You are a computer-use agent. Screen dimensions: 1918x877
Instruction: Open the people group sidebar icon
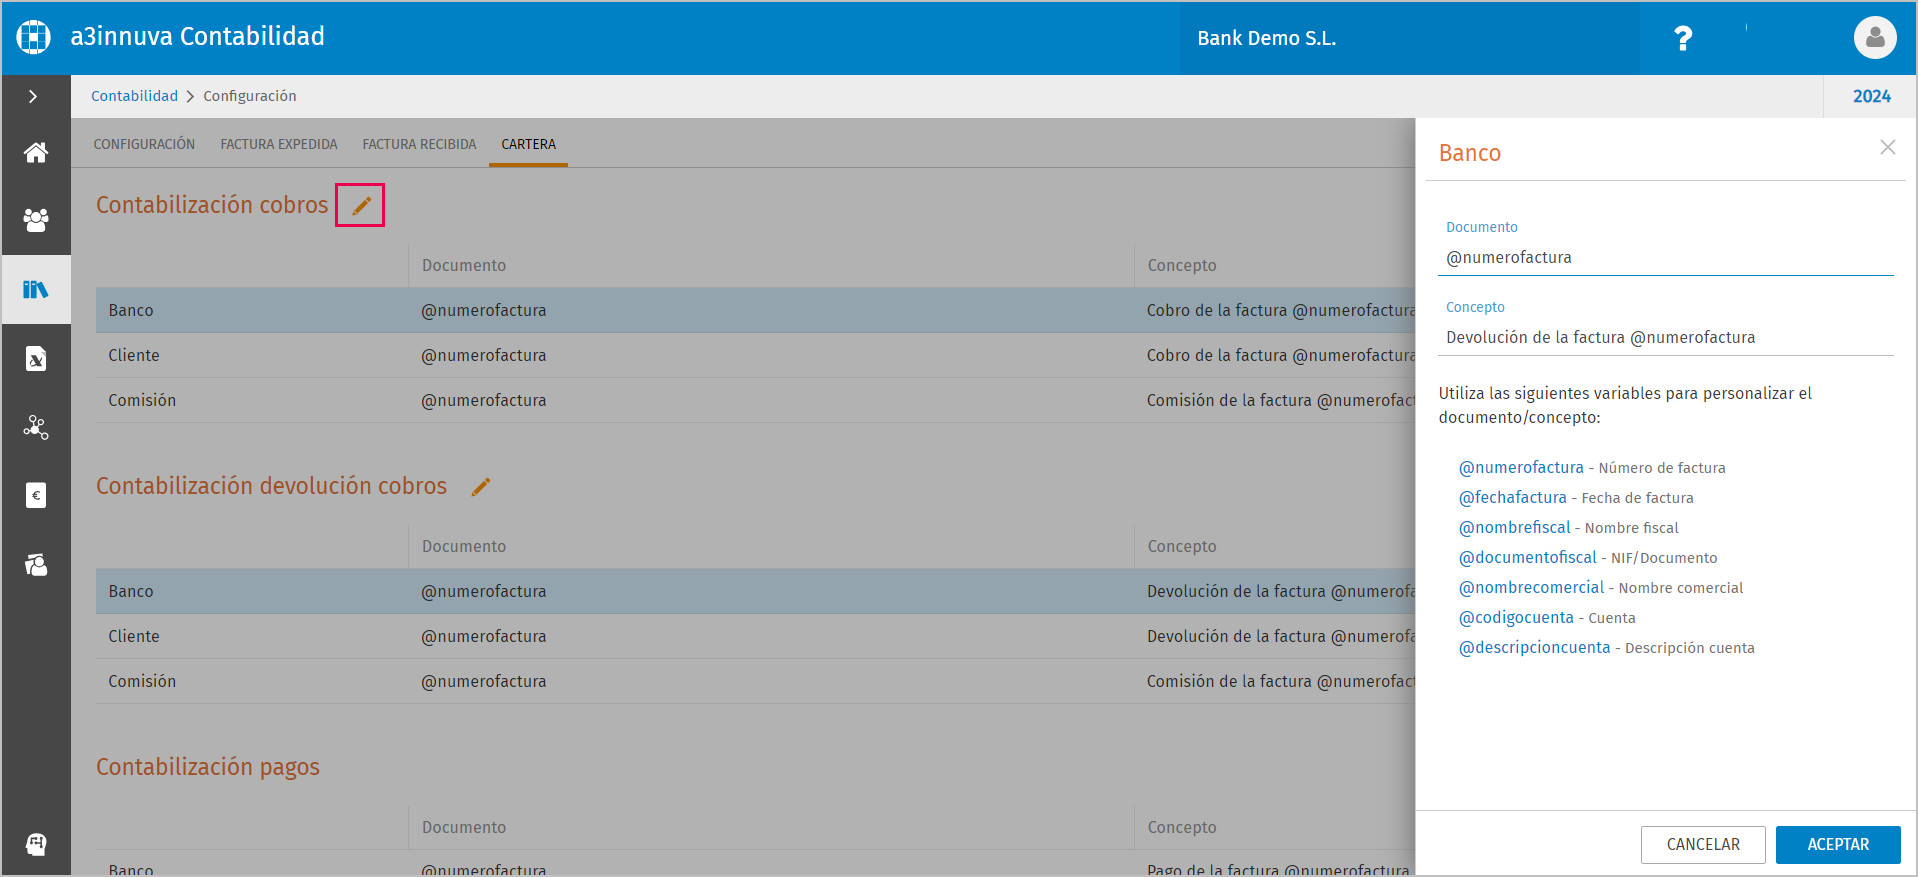click(36, 220)
